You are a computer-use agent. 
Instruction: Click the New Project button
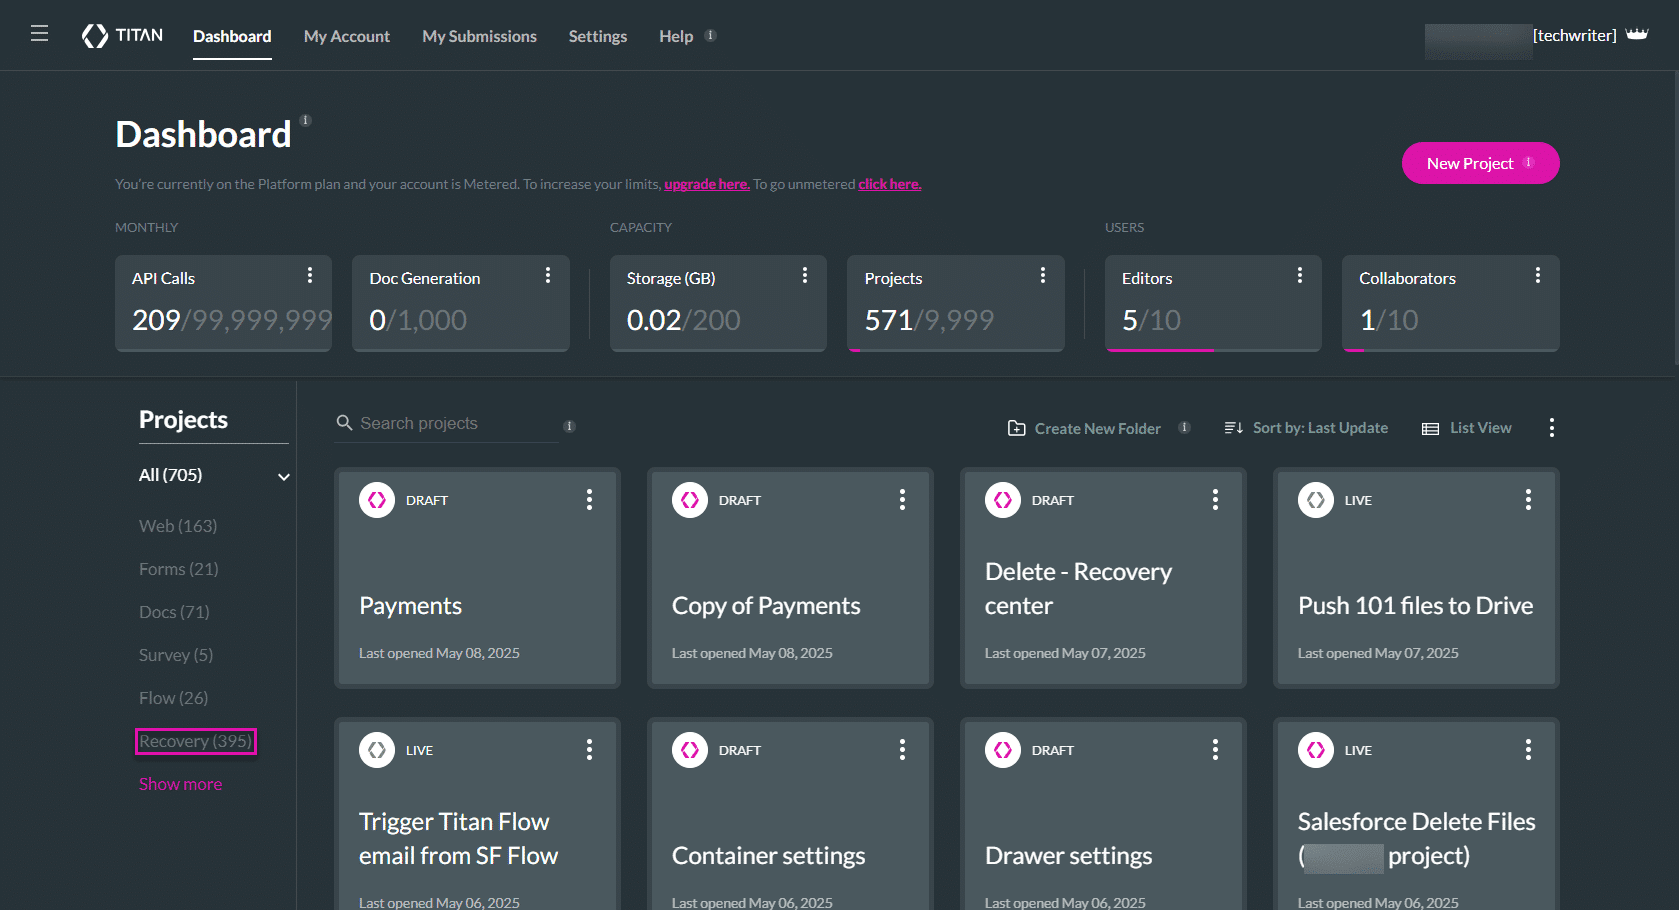point(1479,163)
